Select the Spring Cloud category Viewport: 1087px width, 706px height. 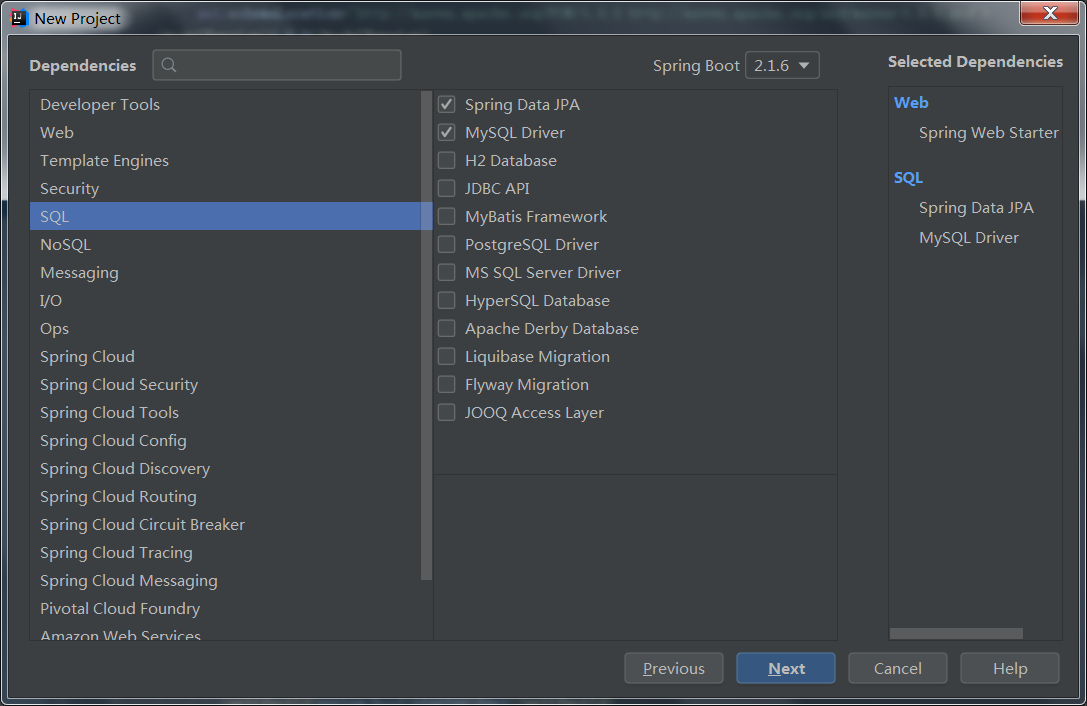[225, 356]
